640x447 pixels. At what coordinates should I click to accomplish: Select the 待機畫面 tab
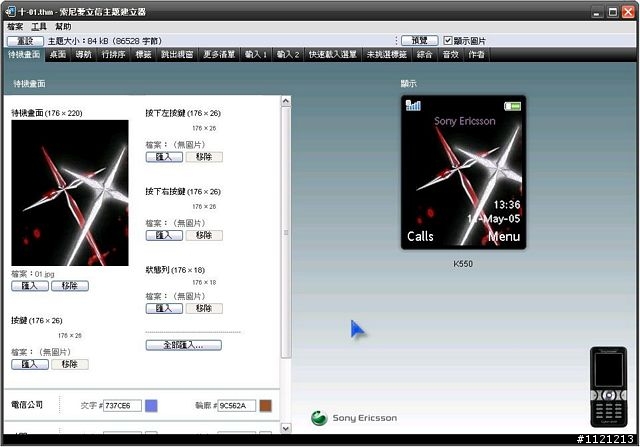coord(24,54)
